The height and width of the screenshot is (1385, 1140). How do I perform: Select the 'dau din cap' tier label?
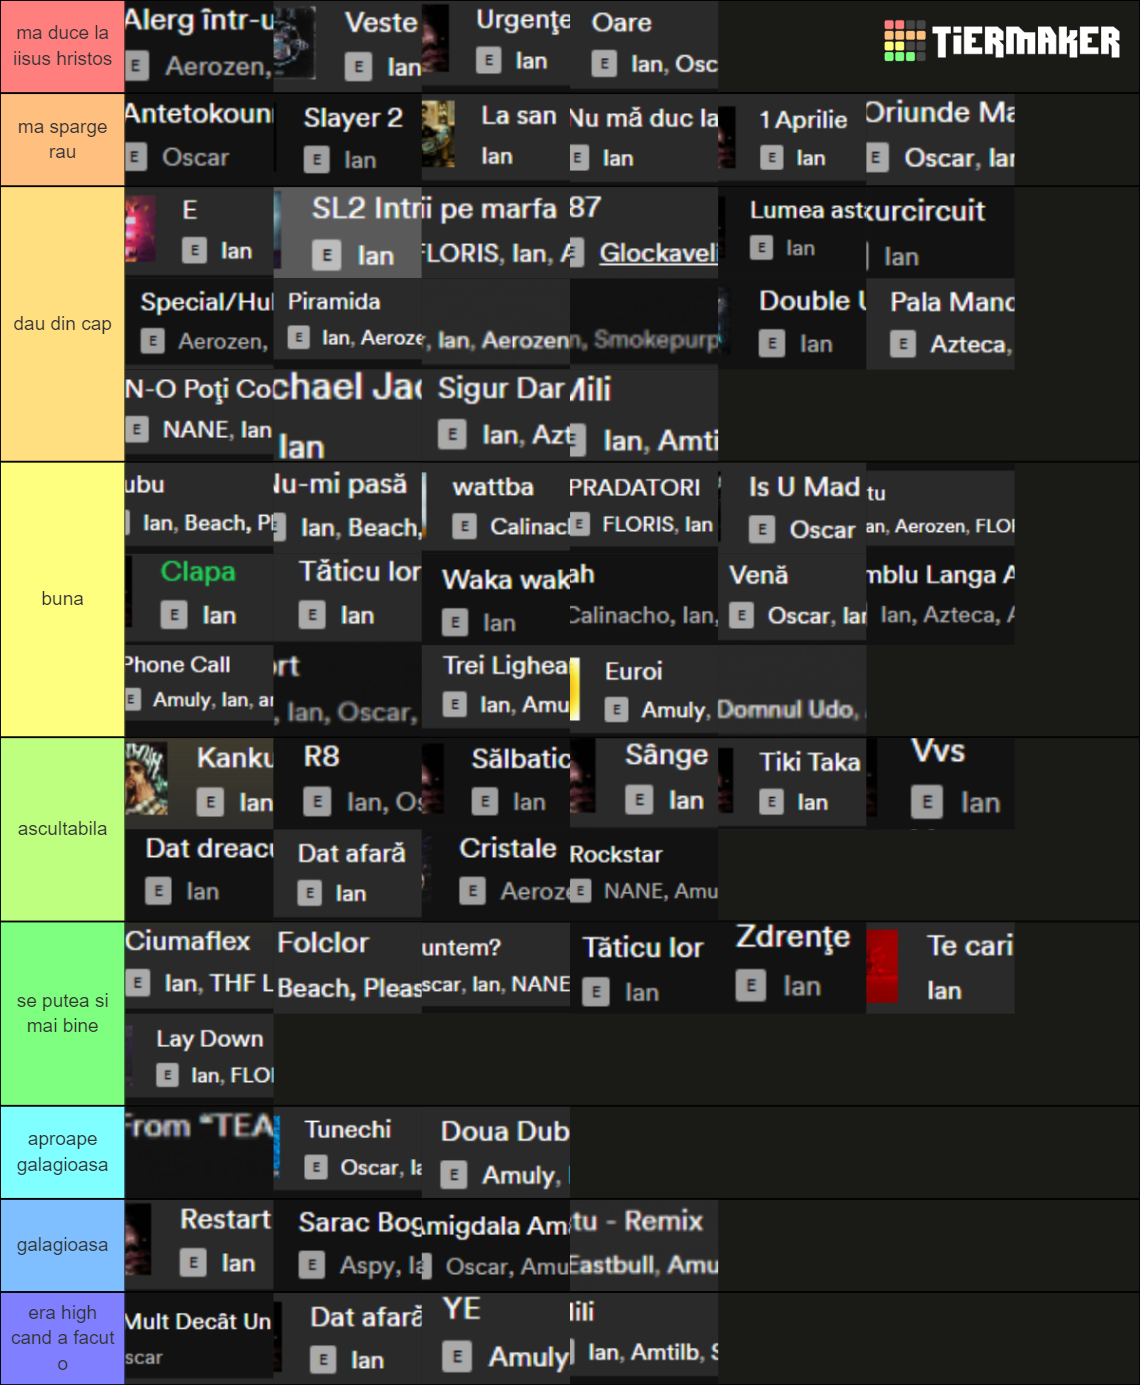coord(62,324)
